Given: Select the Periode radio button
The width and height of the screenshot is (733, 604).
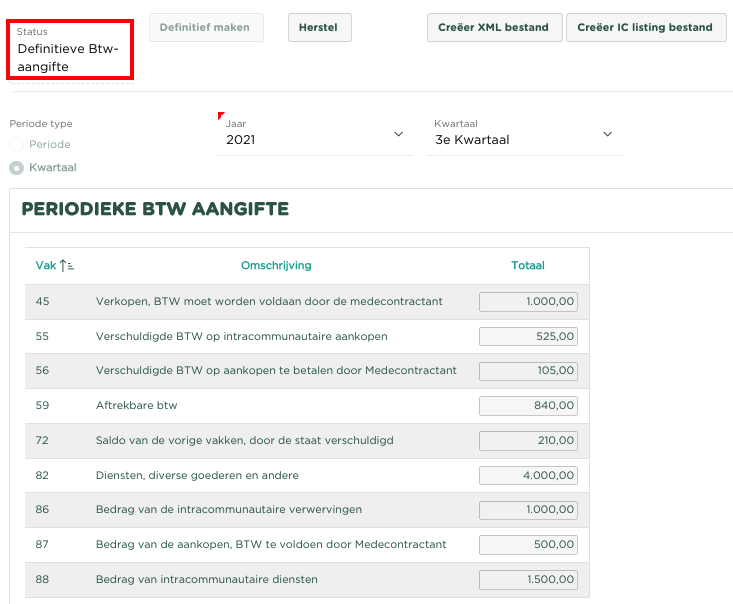Looking at the screenshot, I should (17, 145).
